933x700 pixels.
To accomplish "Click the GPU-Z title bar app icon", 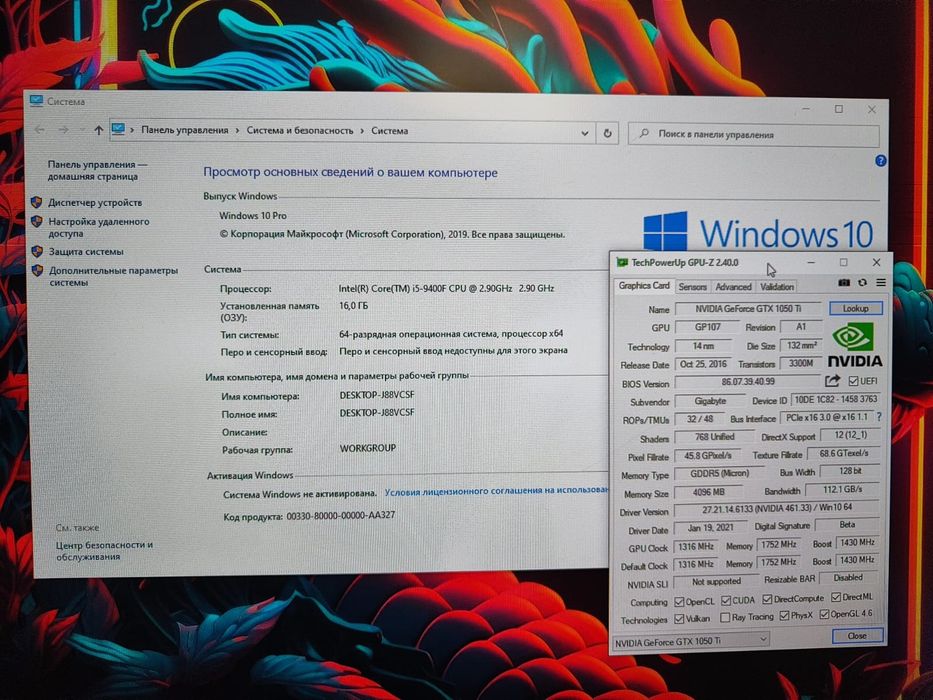I will click(622, 262).
